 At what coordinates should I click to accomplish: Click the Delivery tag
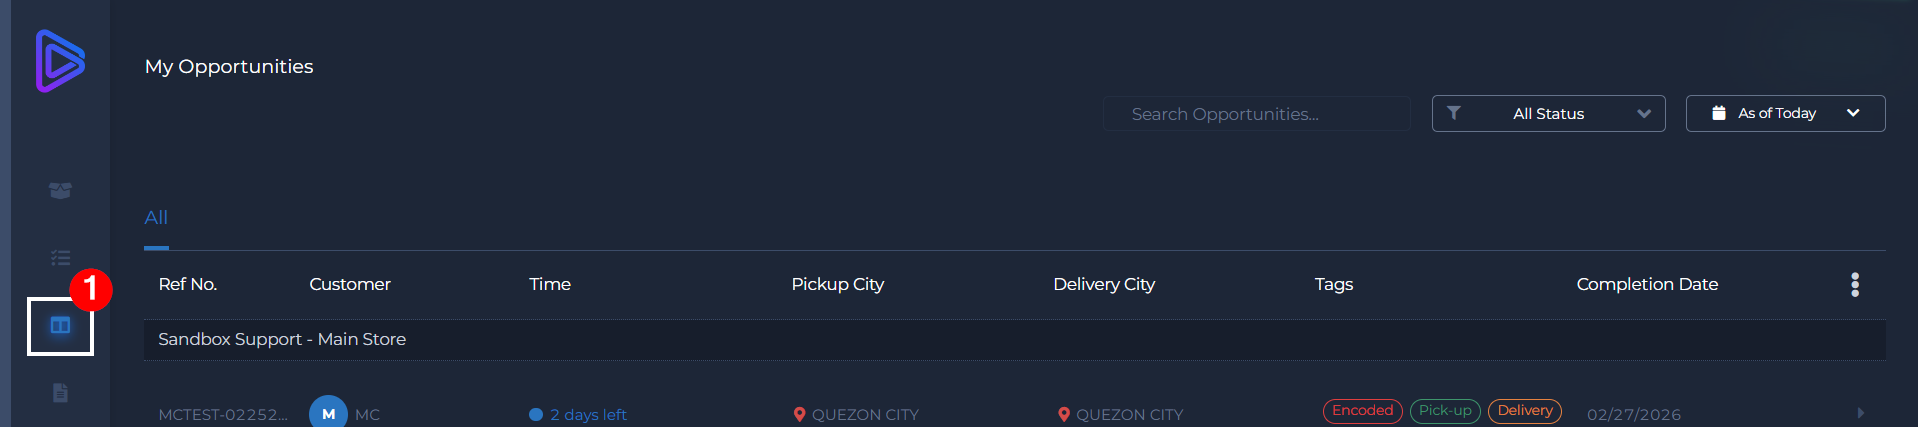coord(1525,411)
